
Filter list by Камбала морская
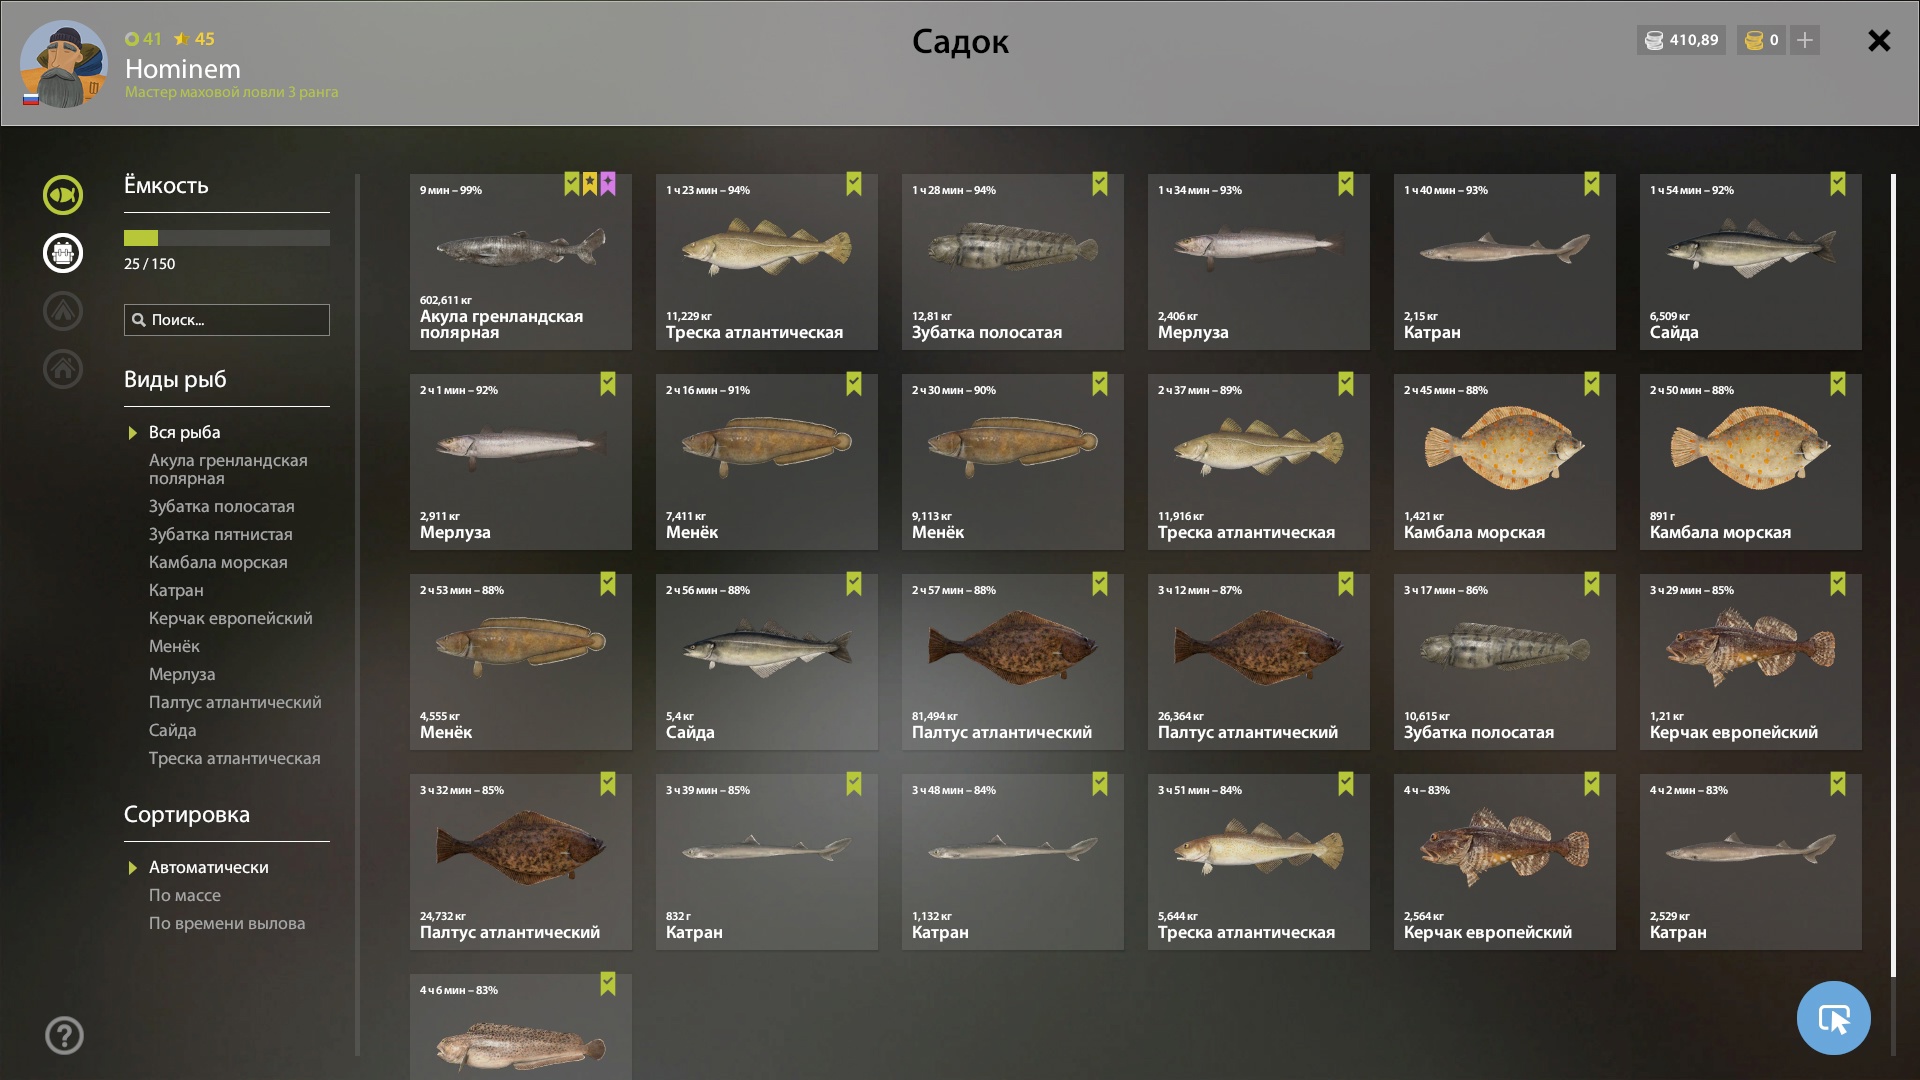pyautogui.click(x=218, y=562)
